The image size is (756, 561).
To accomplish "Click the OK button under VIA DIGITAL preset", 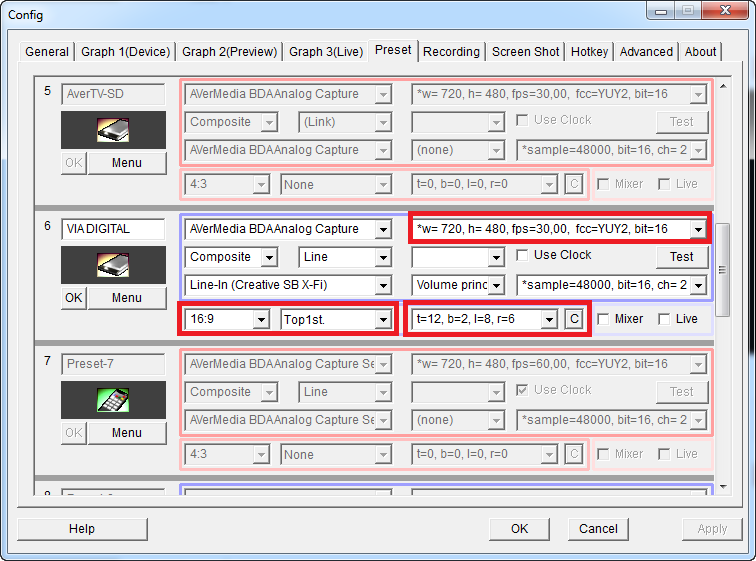I will pos(74,298).
